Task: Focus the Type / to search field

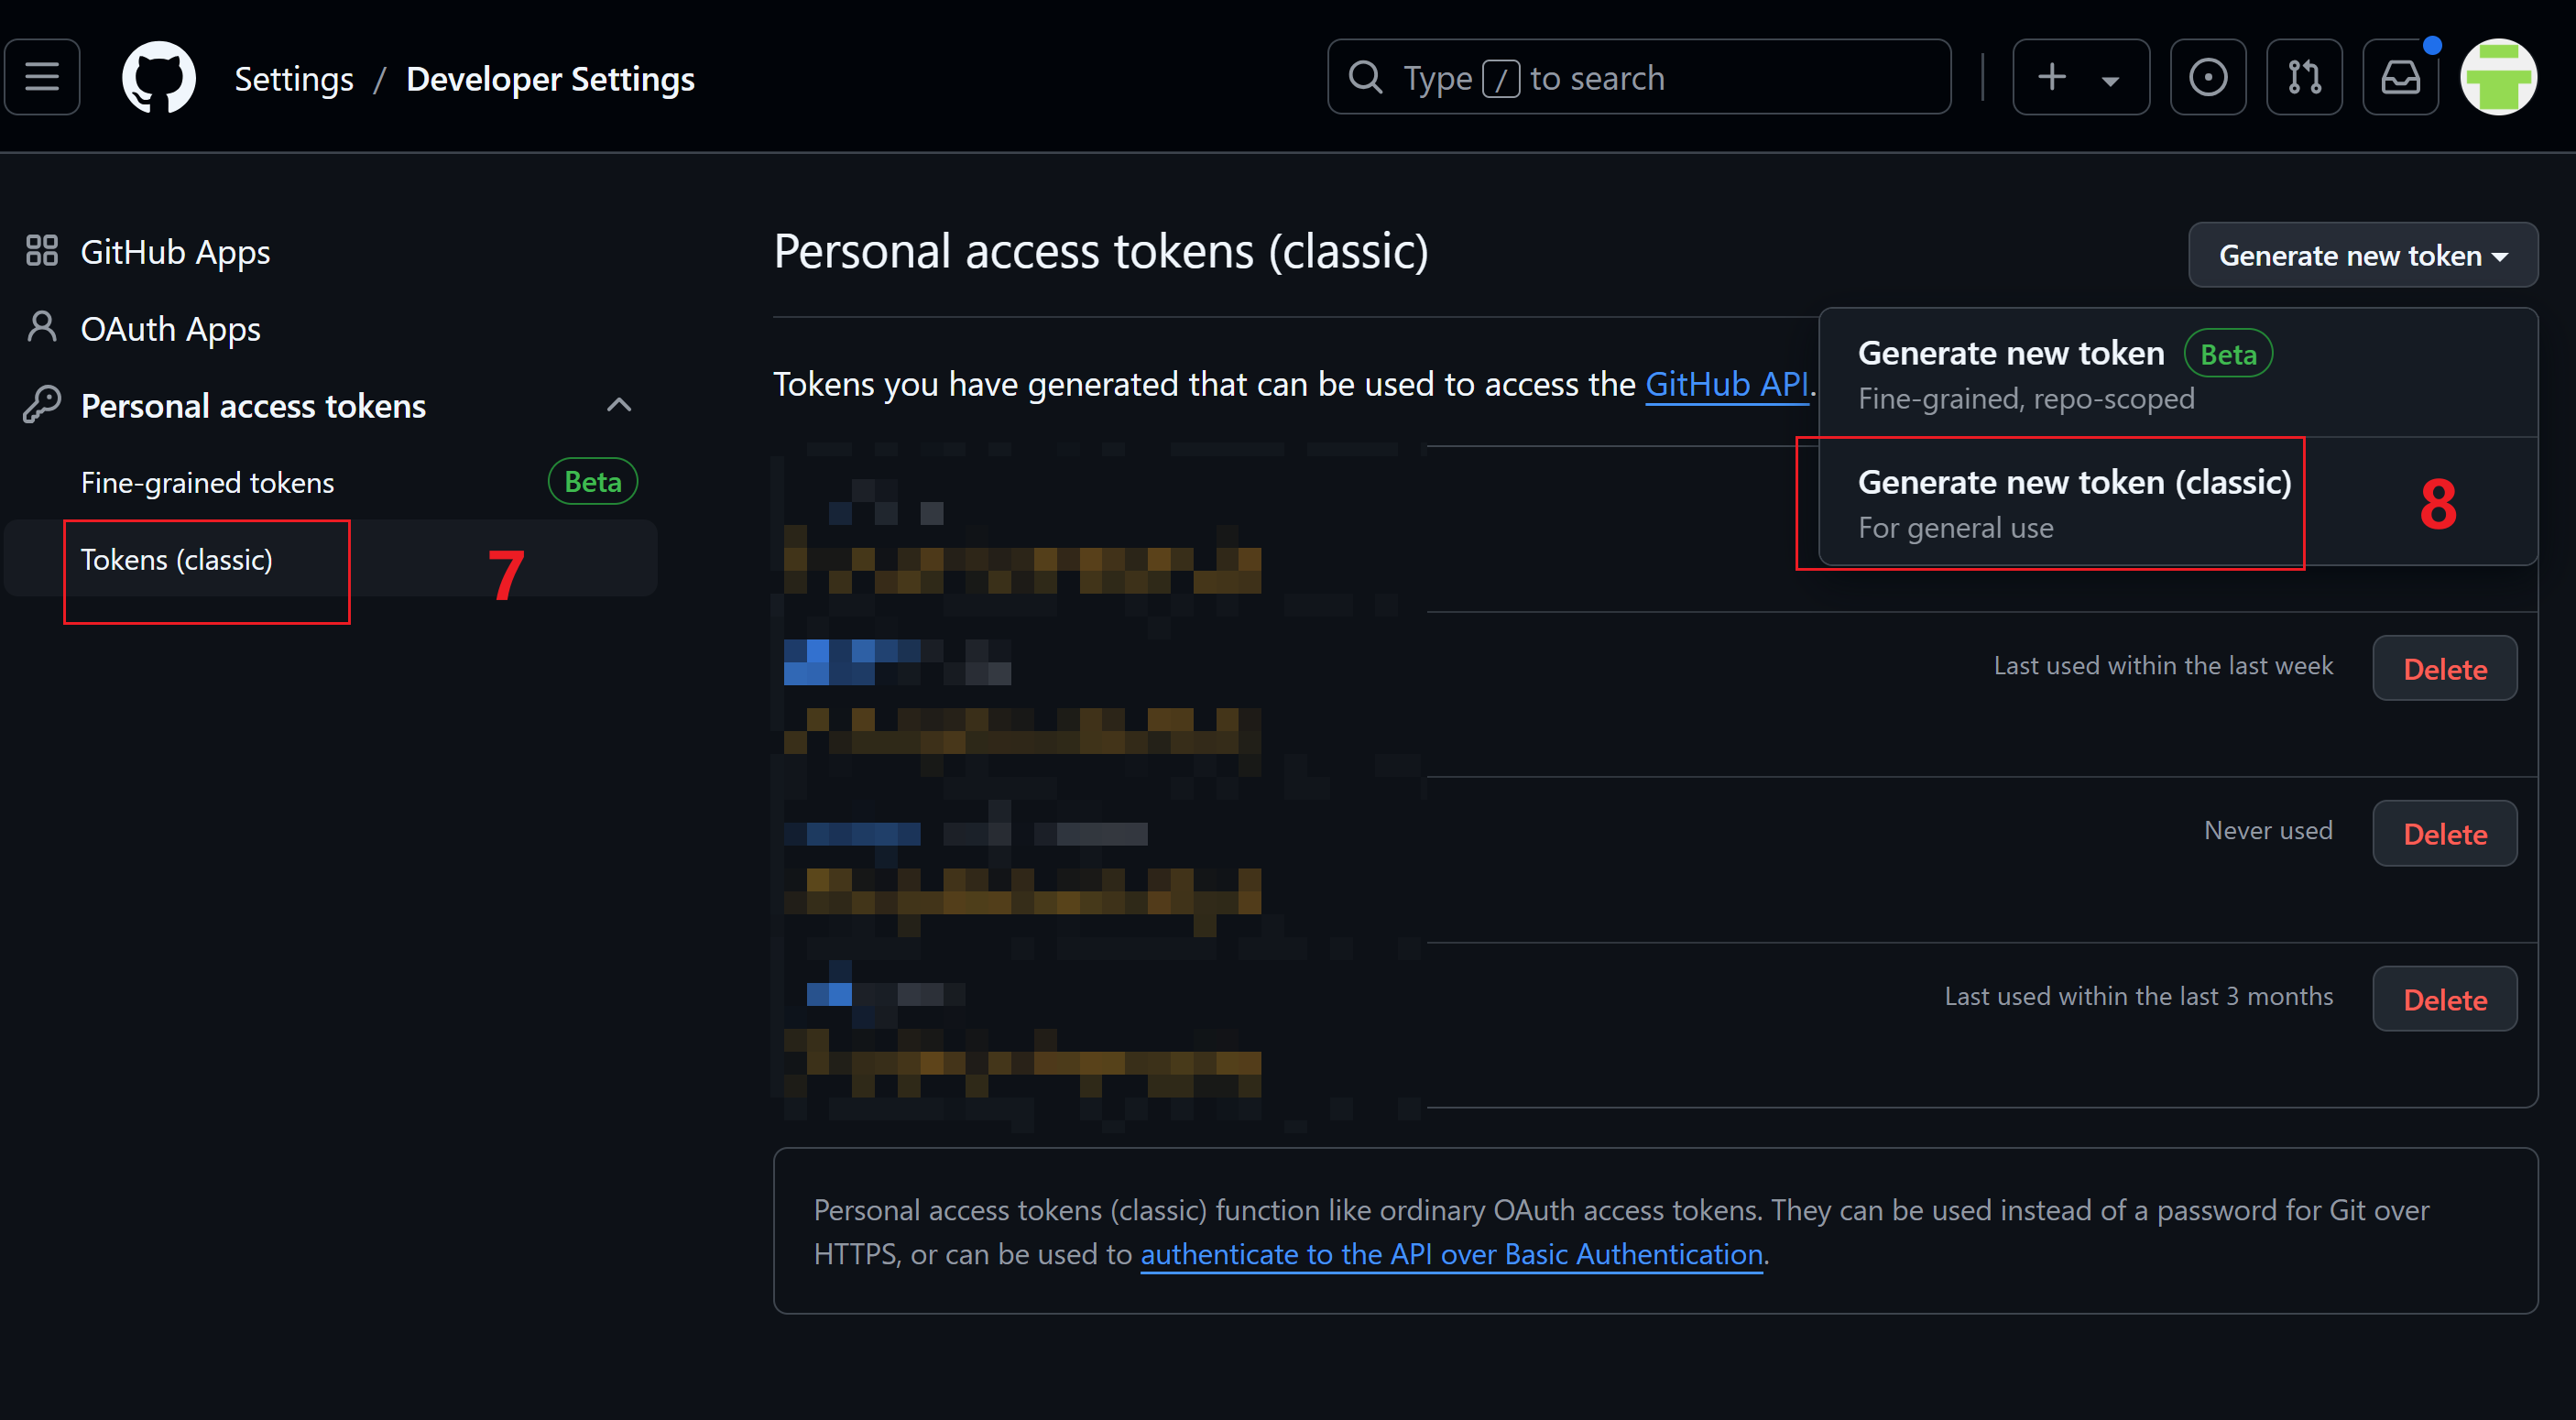Action: tap(1639, 77)
